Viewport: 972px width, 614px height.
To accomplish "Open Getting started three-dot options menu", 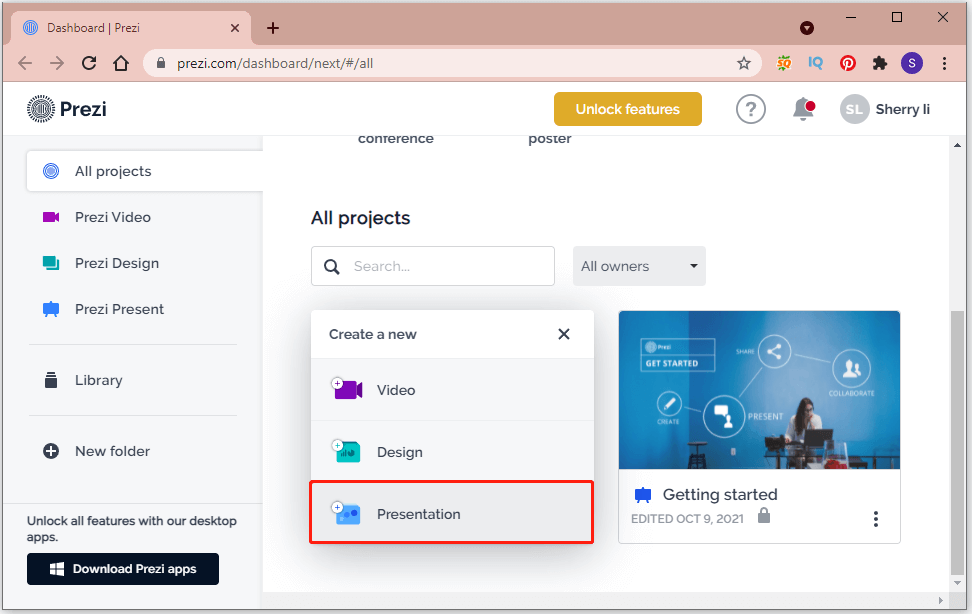I will pos(875,518).
